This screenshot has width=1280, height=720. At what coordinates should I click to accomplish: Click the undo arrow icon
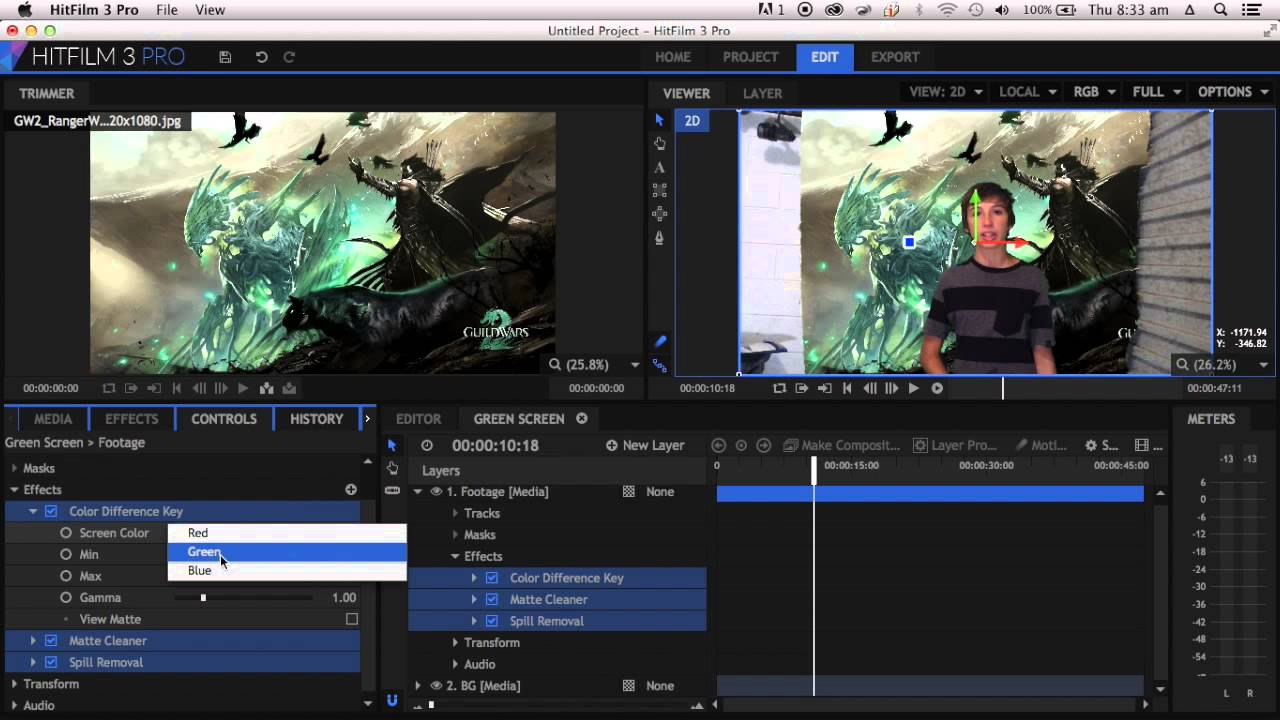click(261, 57)
